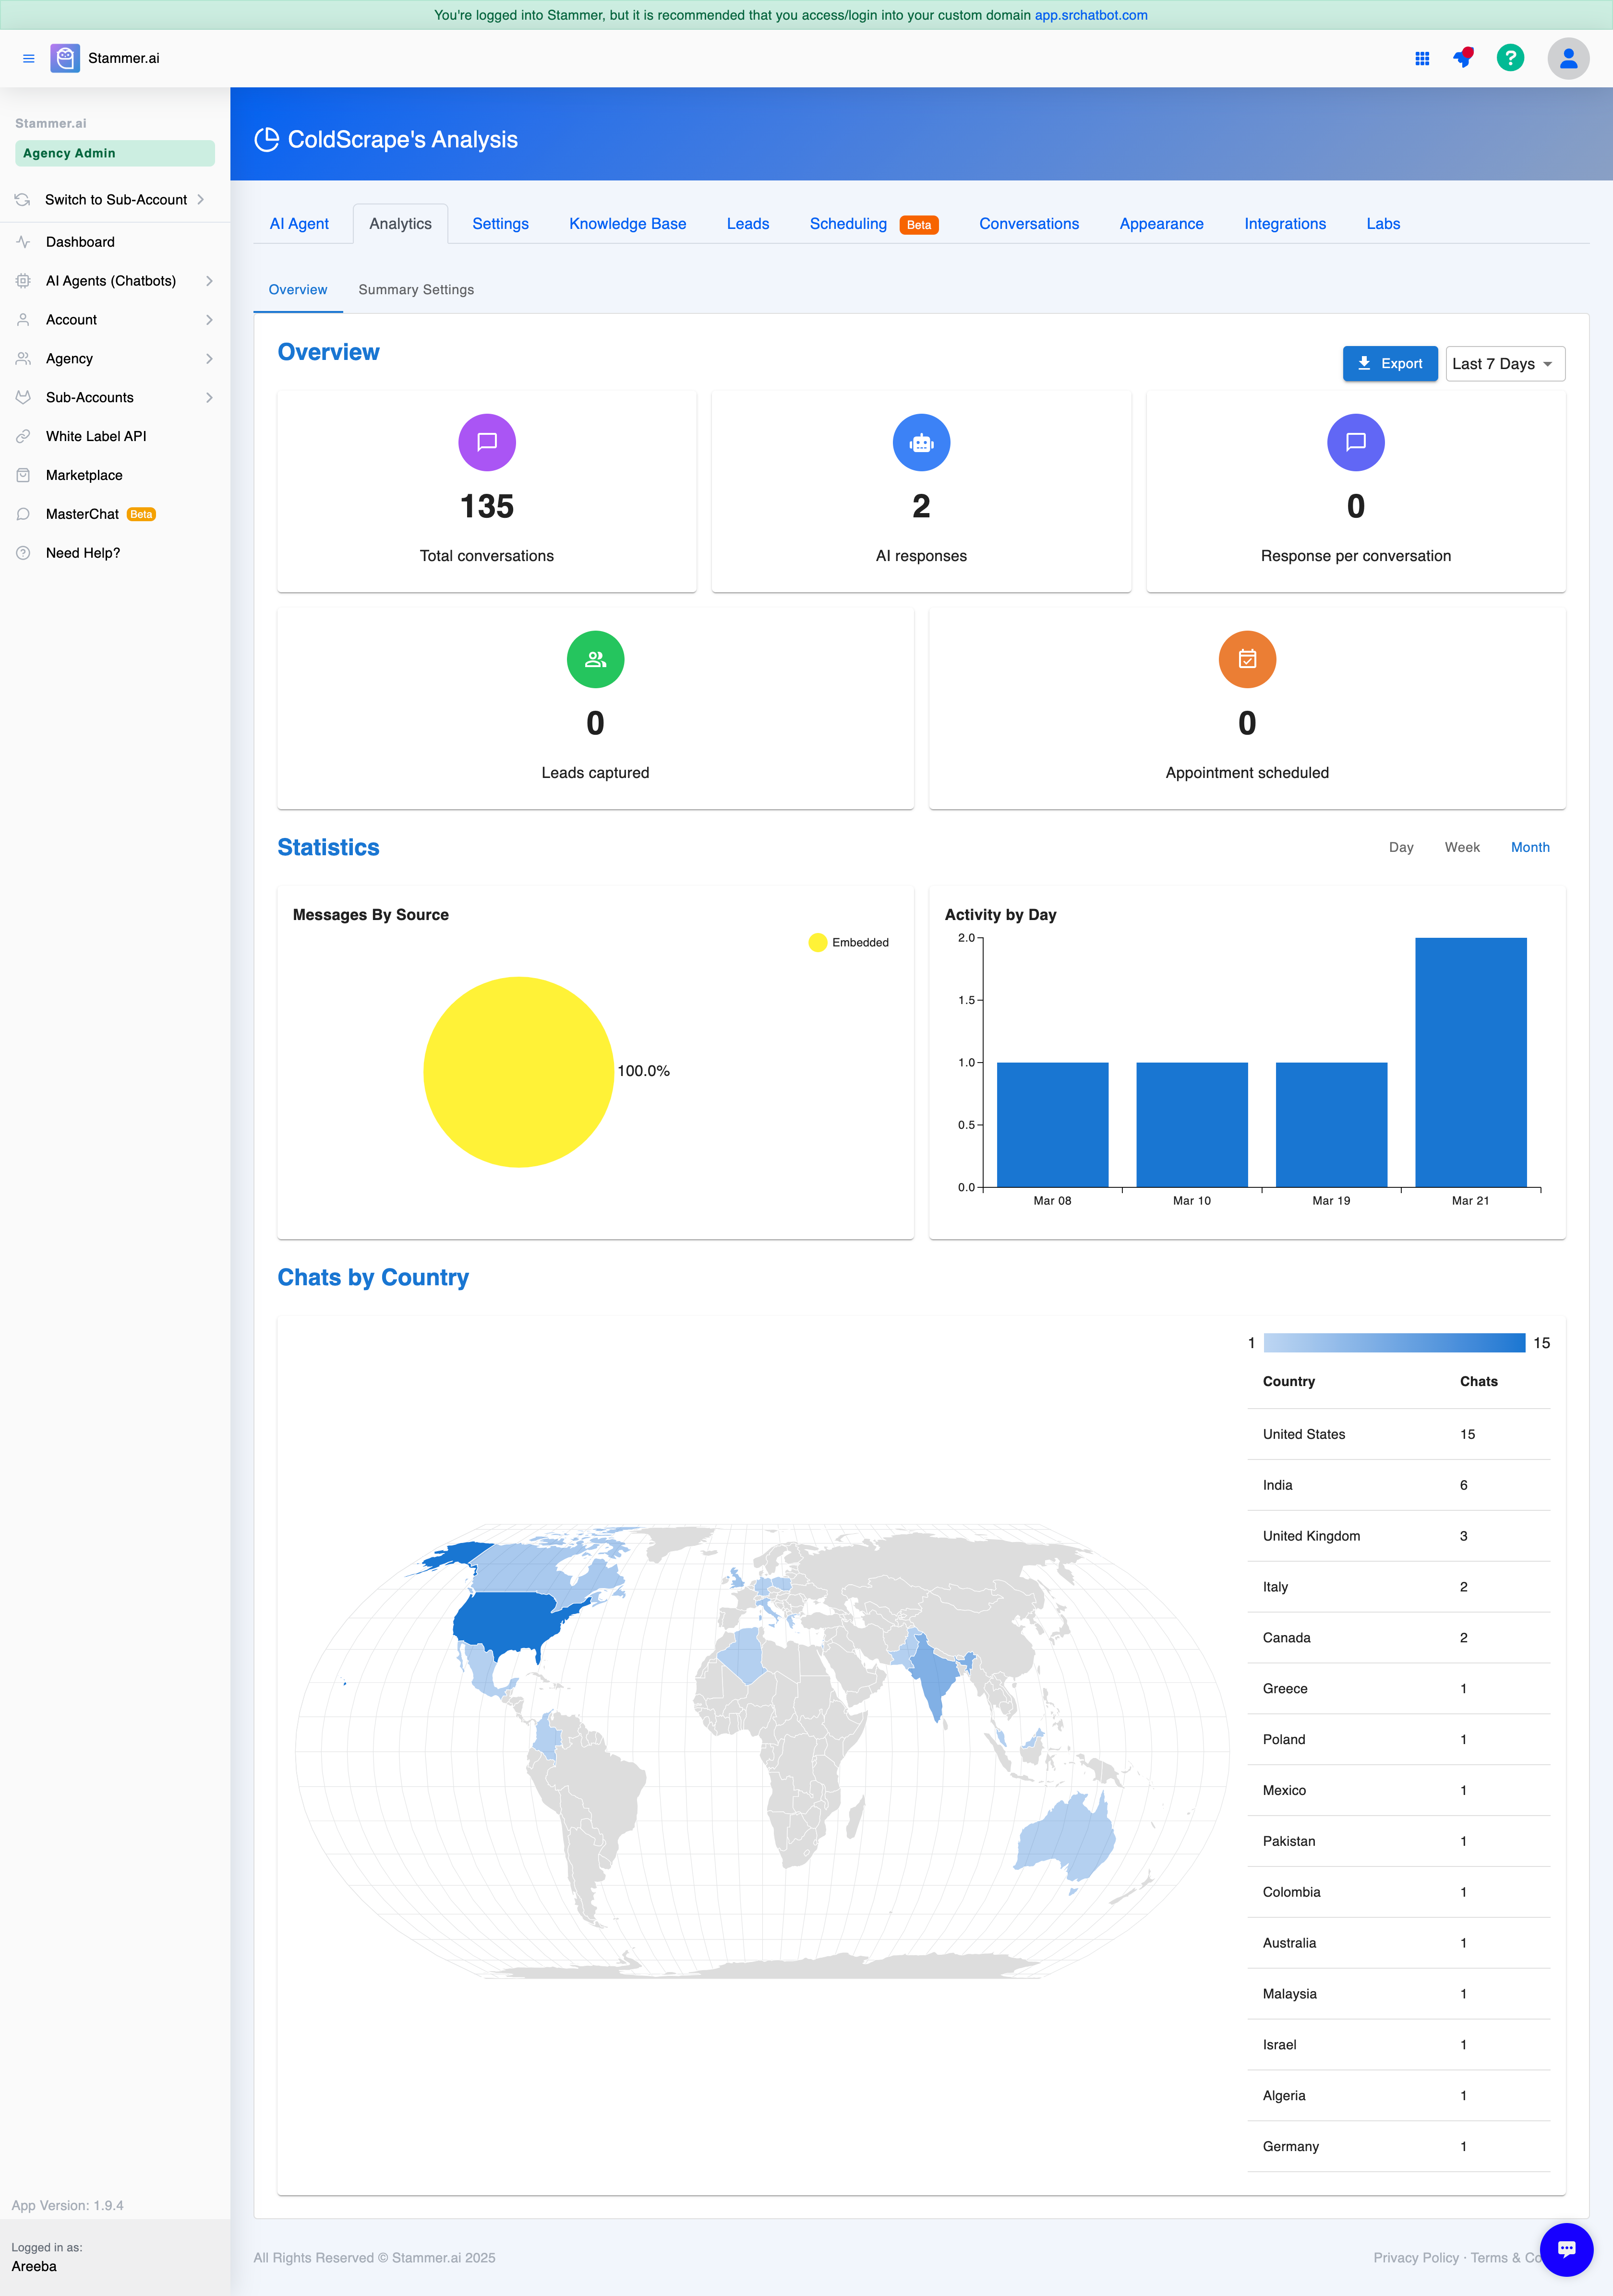Screen dimensions: 1613x2296
Task: Click the MasterChat bubble icon
Action: point(23,514)
